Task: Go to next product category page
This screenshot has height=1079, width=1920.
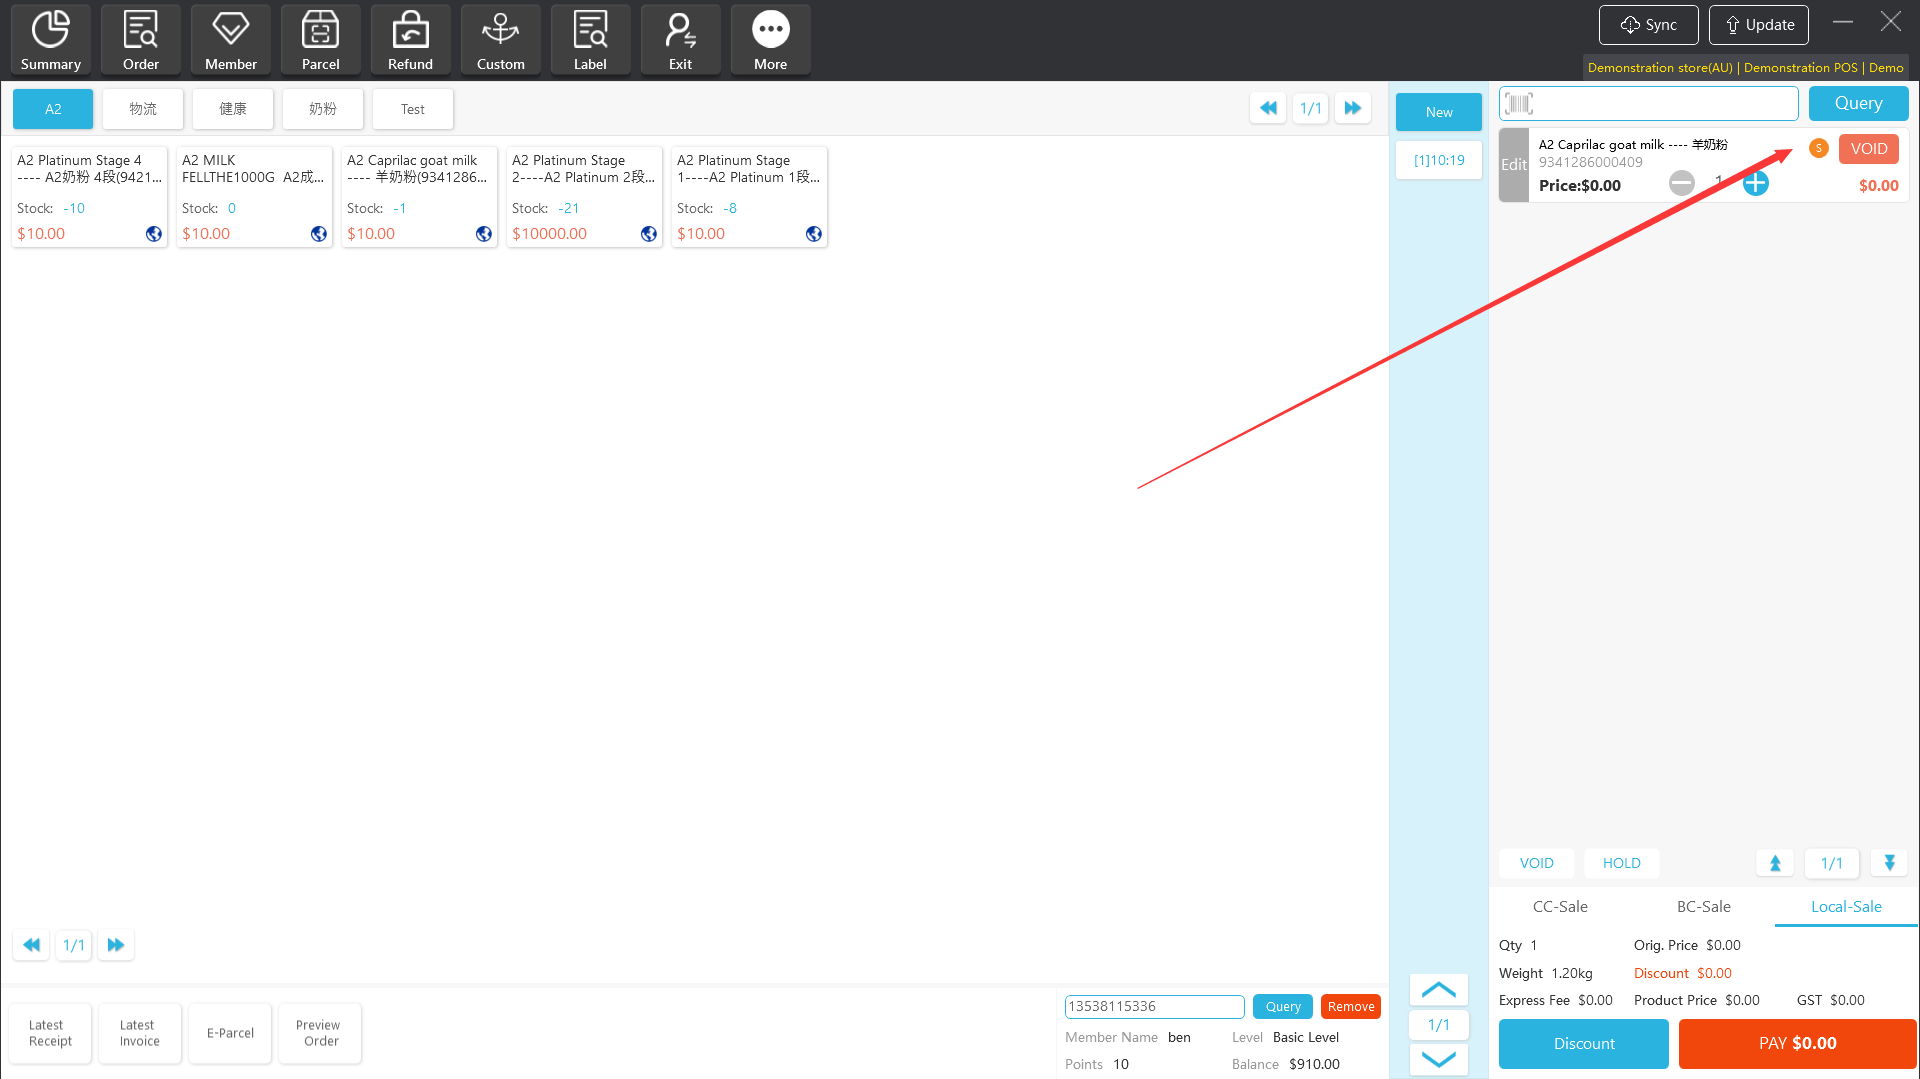Action: (x=1353, y=108)
